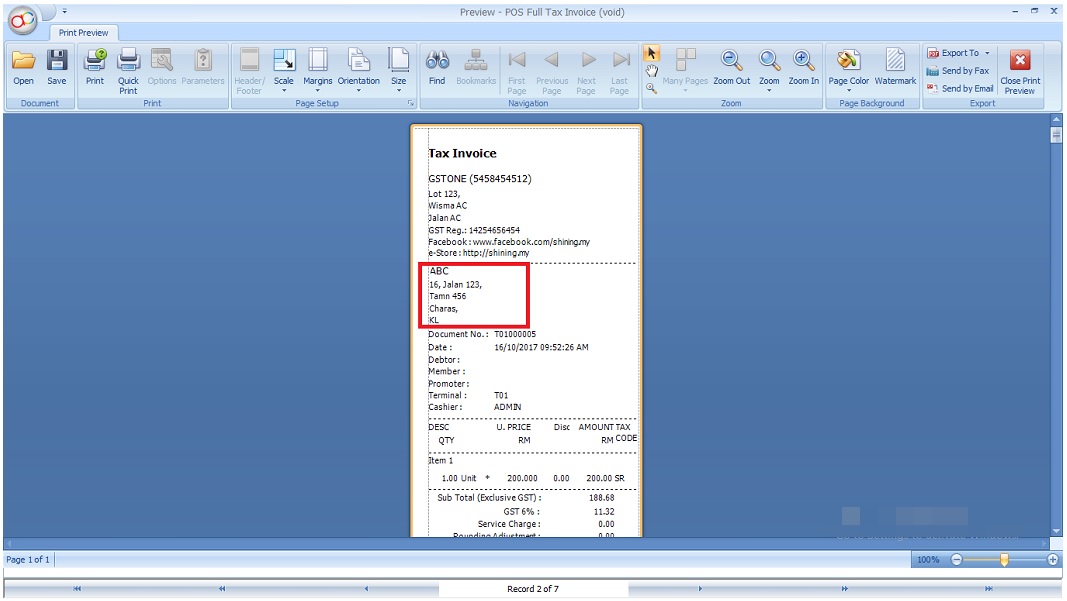Switch to the Print Preview tab
The width and height of the screenshot is (1067, 601).
[81, 33]
